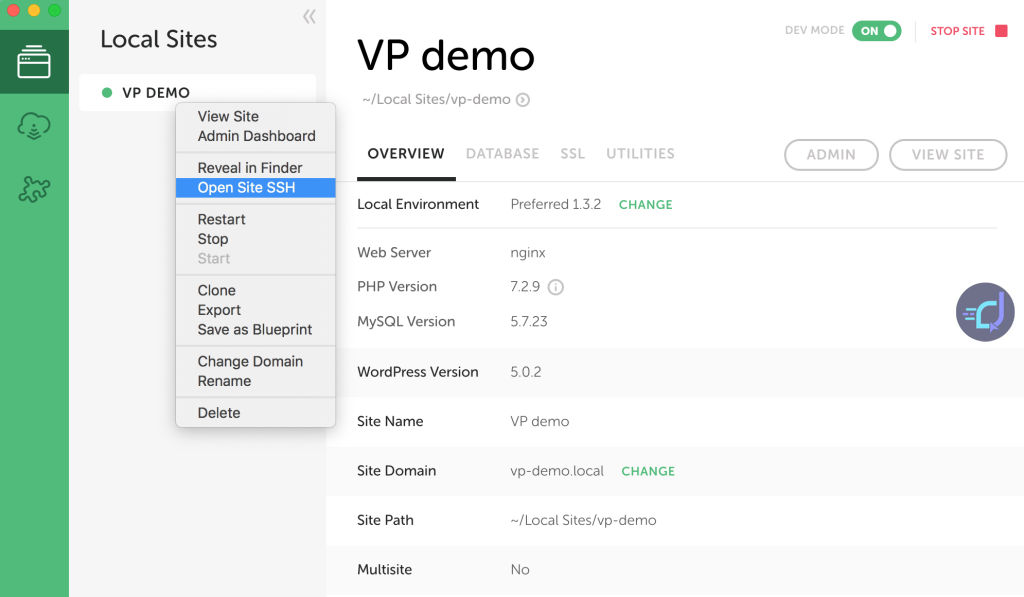The height and width of the screenshot is (597, 1024).
Task: Select Clone from the context menu
Action: point(216,291)
